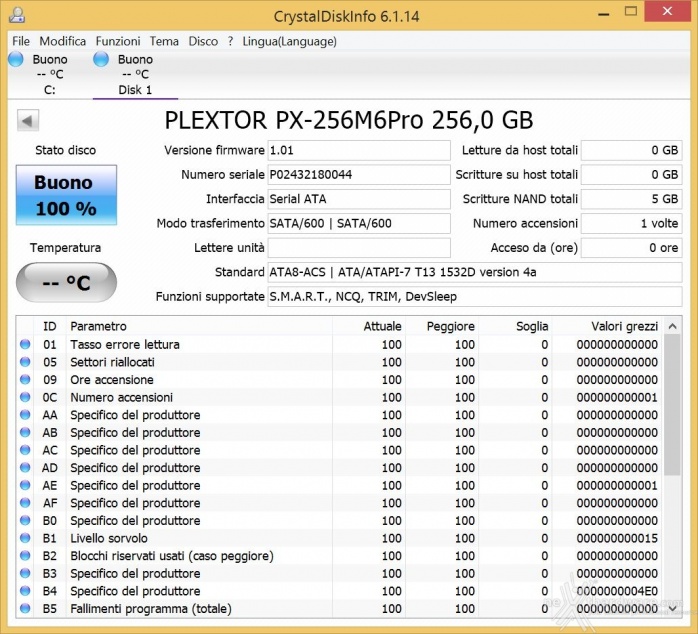Open the File menu

click(21, 41)
